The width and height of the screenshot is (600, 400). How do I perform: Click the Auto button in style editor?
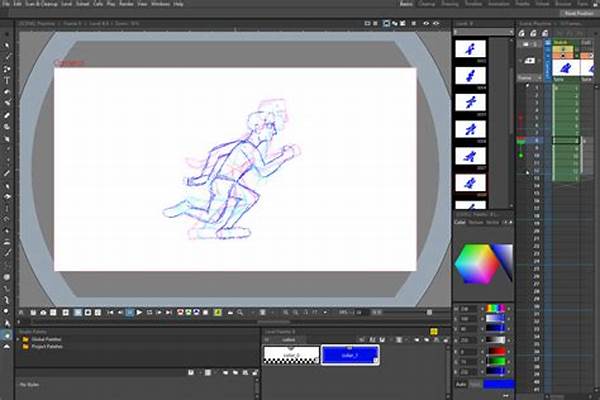(x=461, y=384)
